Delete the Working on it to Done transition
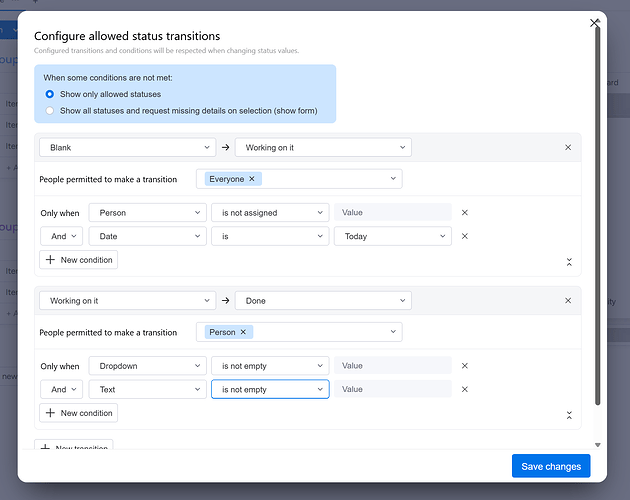This screenshot has width=630, height=500. [x=568, y=300]
